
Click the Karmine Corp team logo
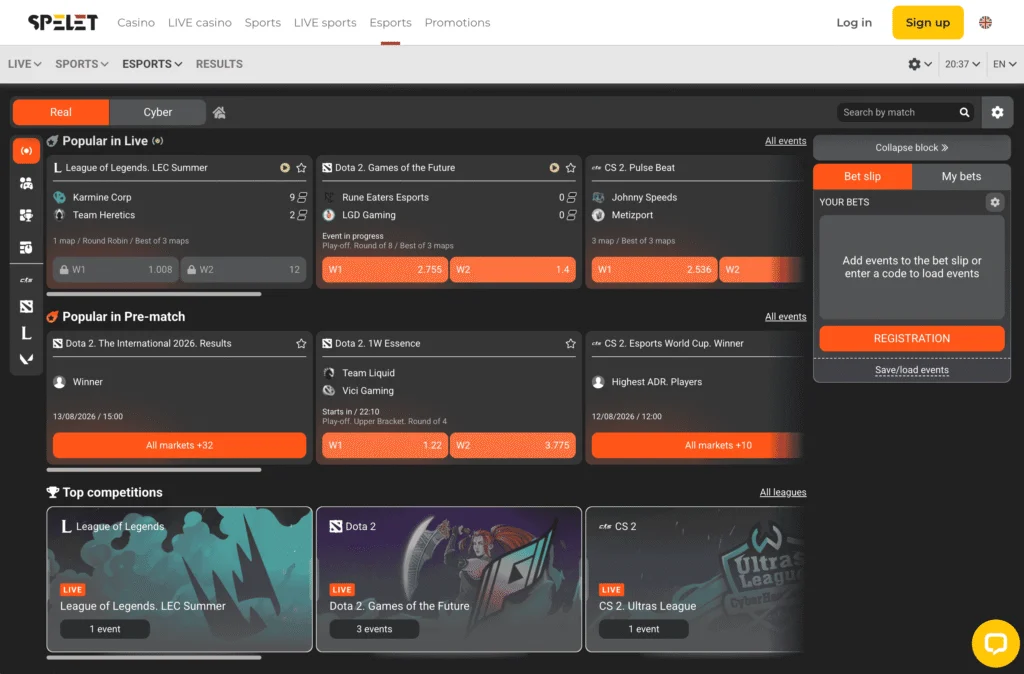tap(59, 197)
